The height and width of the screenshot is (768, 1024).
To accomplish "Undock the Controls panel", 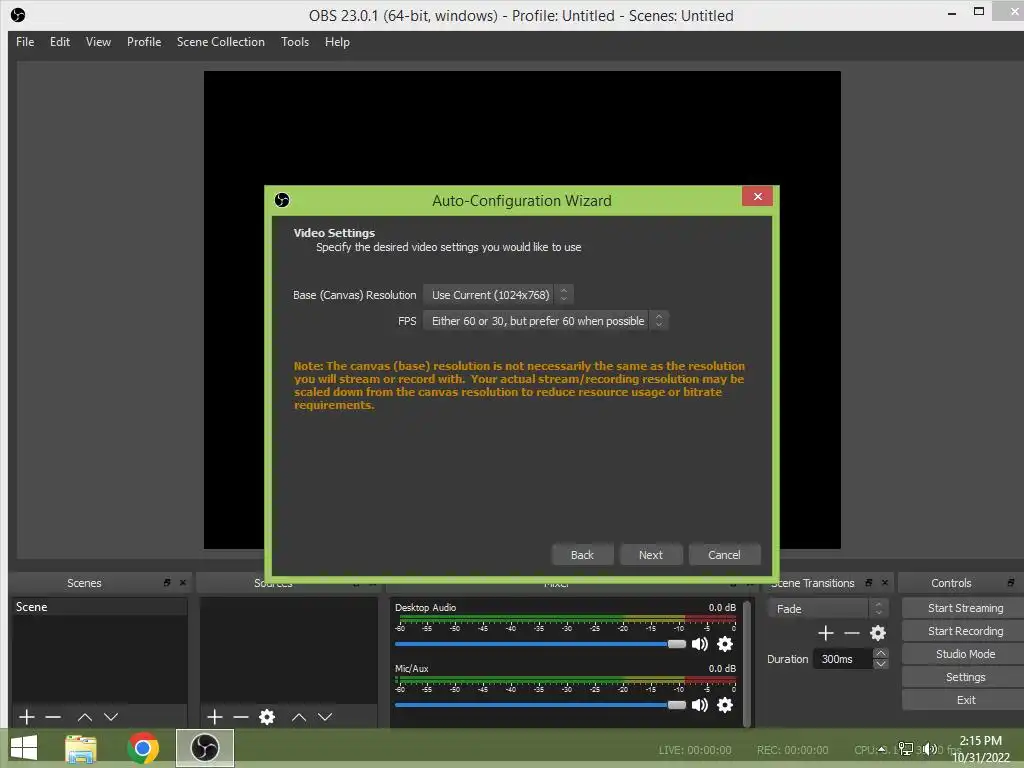I will (1011, 583).
